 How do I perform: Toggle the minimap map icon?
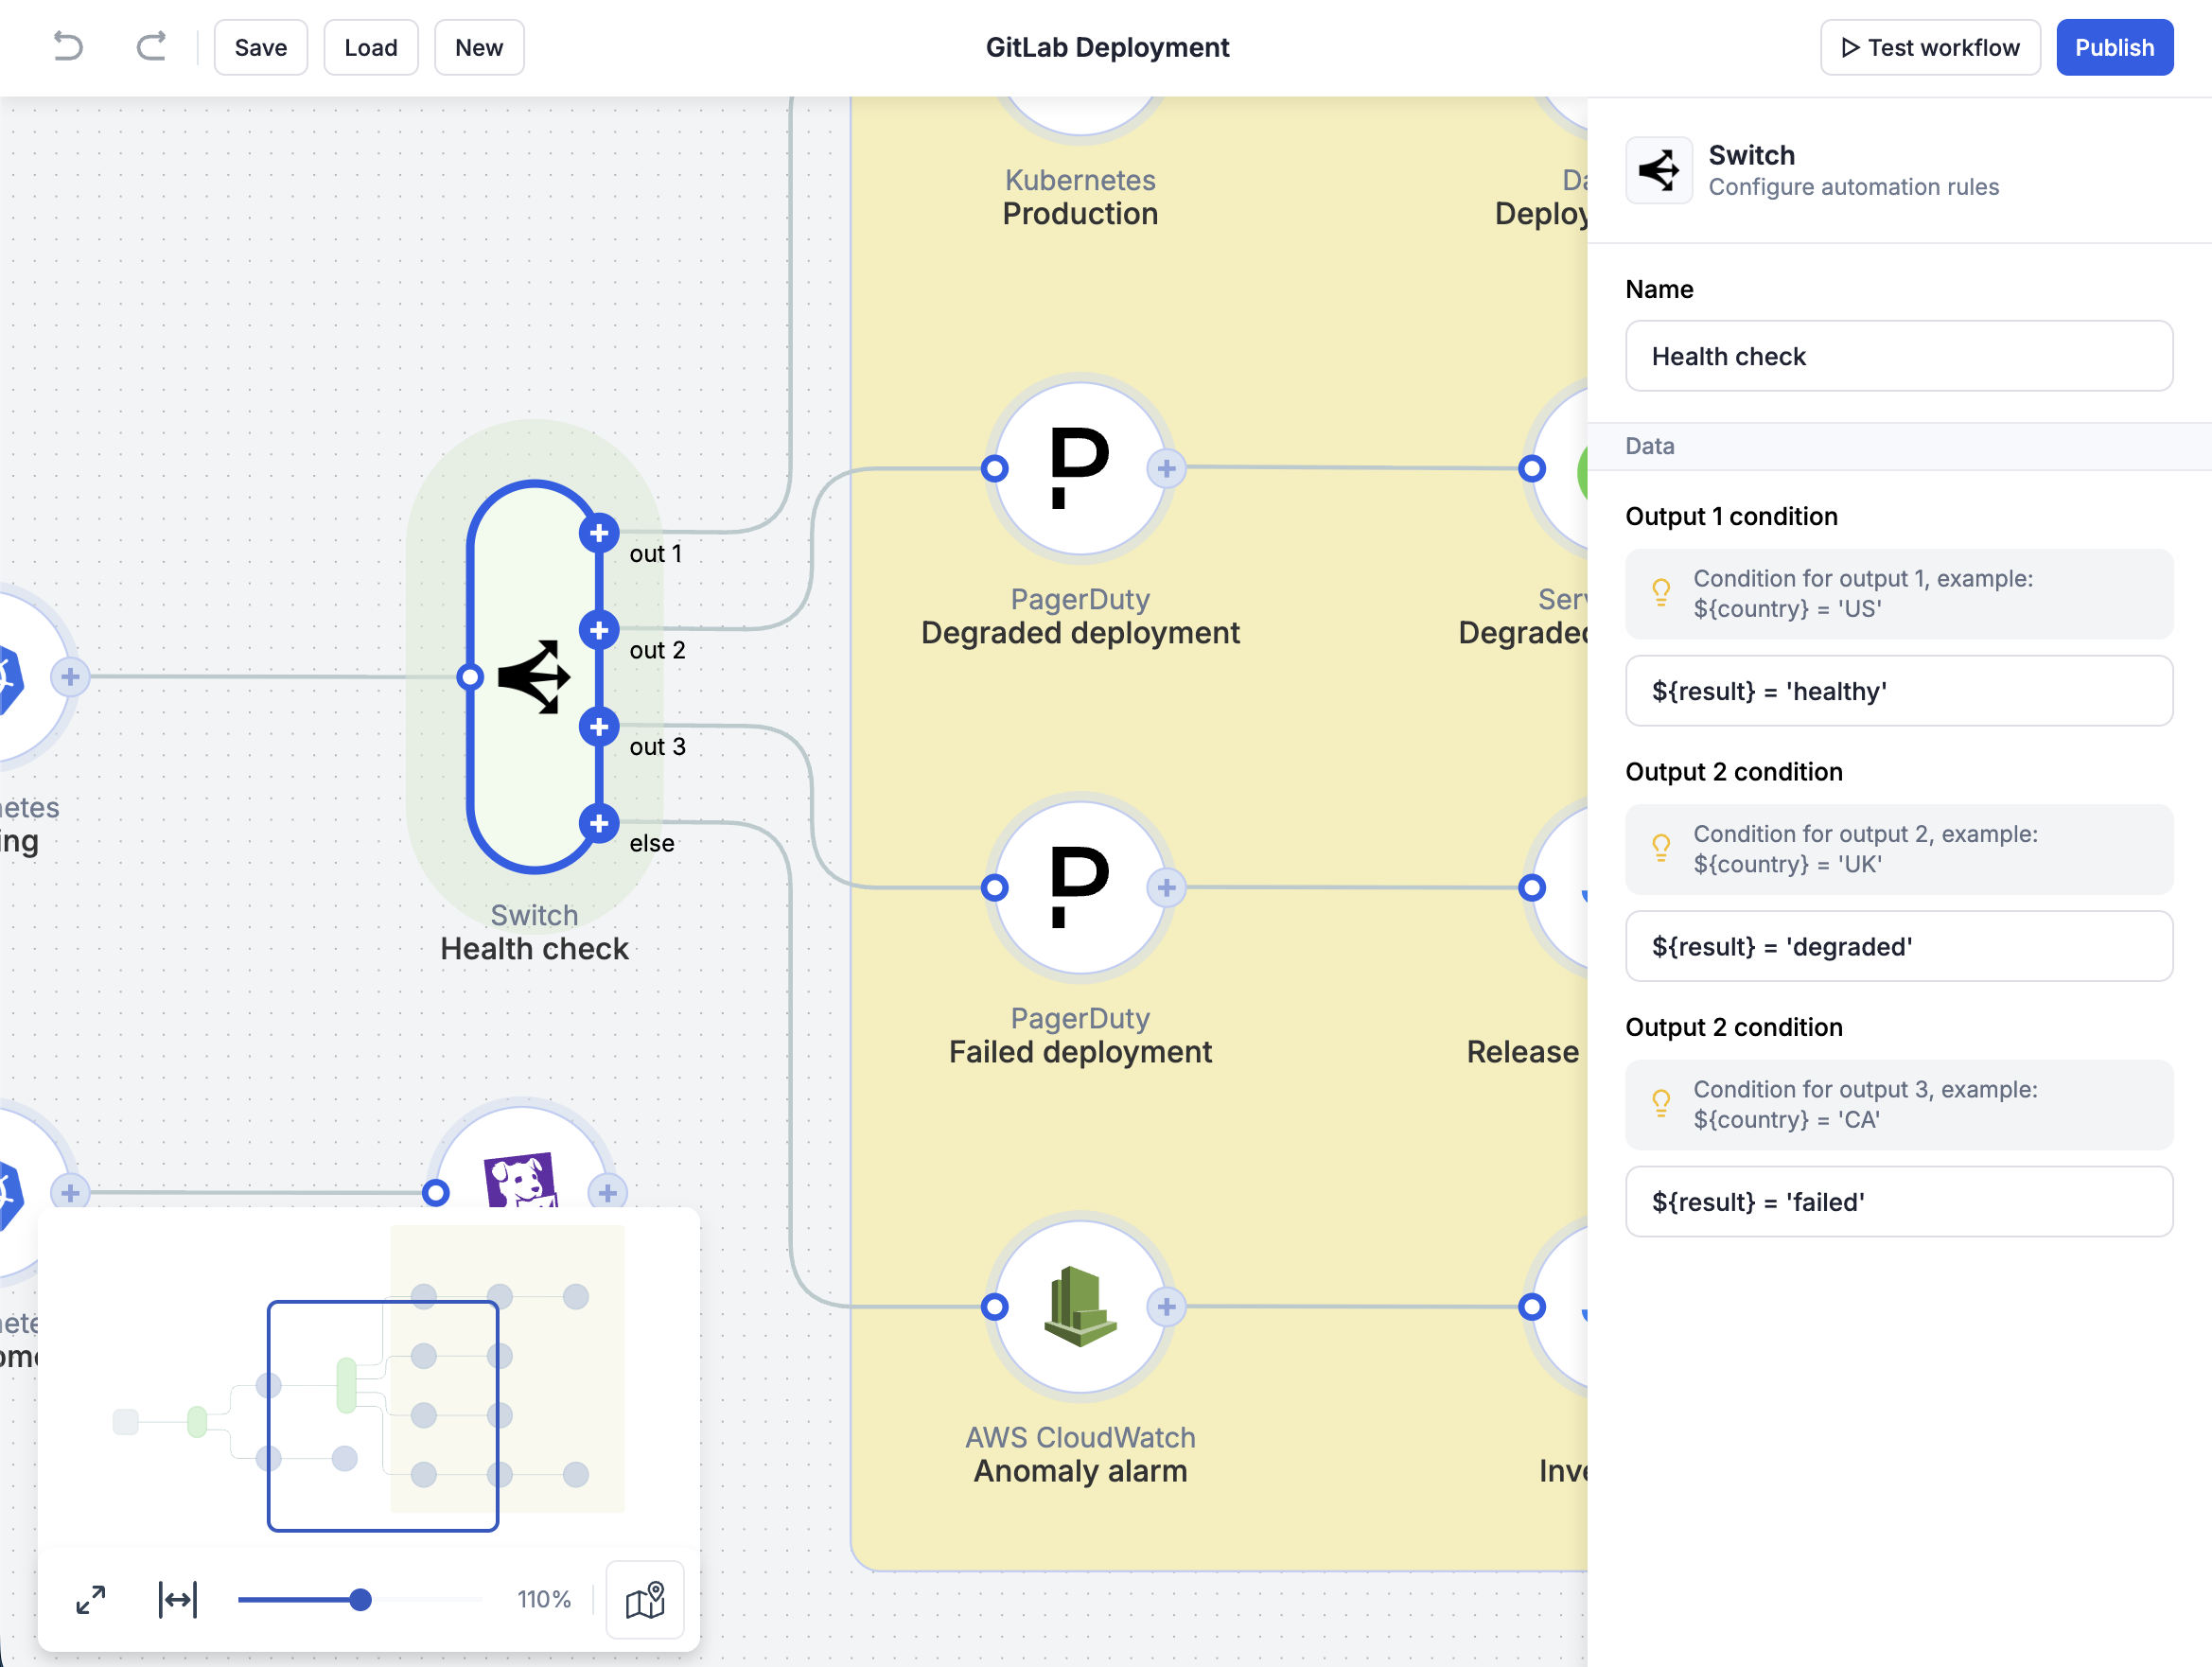(x=645, y=1599)
